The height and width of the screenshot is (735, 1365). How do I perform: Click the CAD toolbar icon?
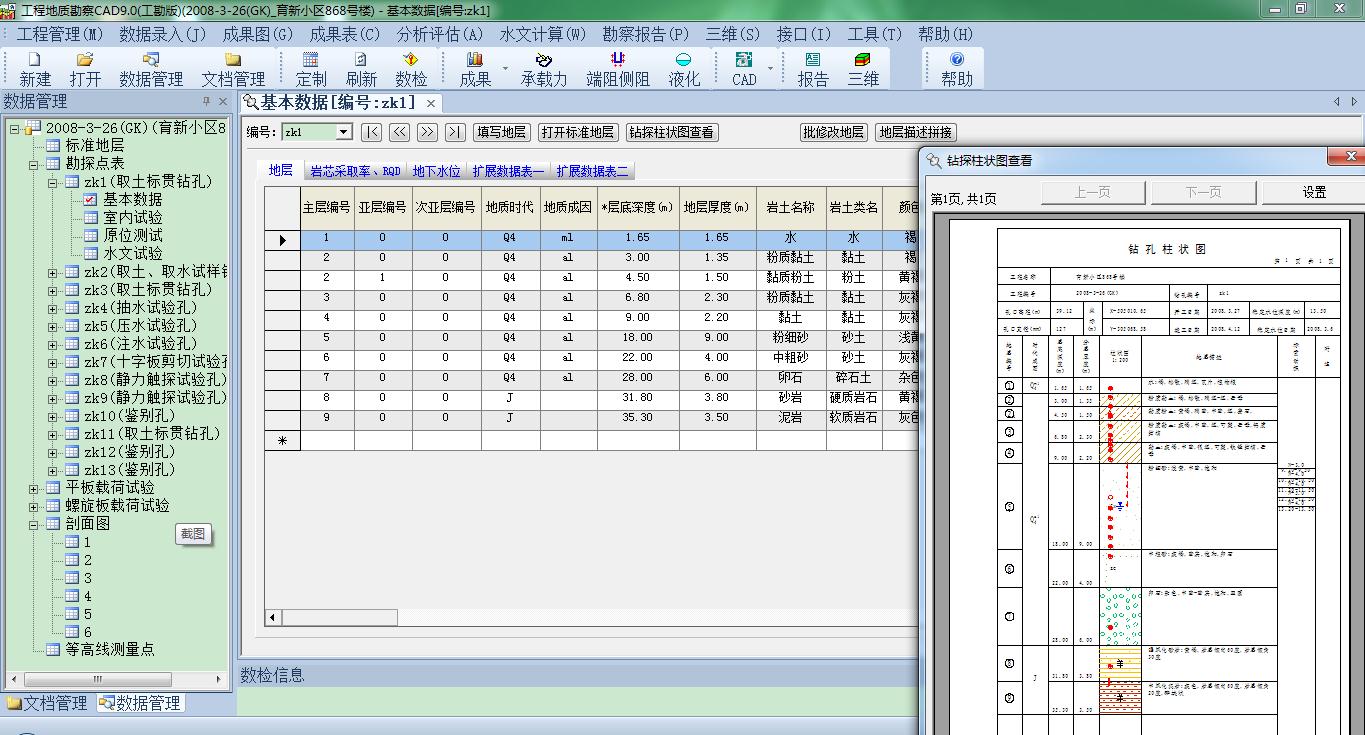tap(744, 69)
